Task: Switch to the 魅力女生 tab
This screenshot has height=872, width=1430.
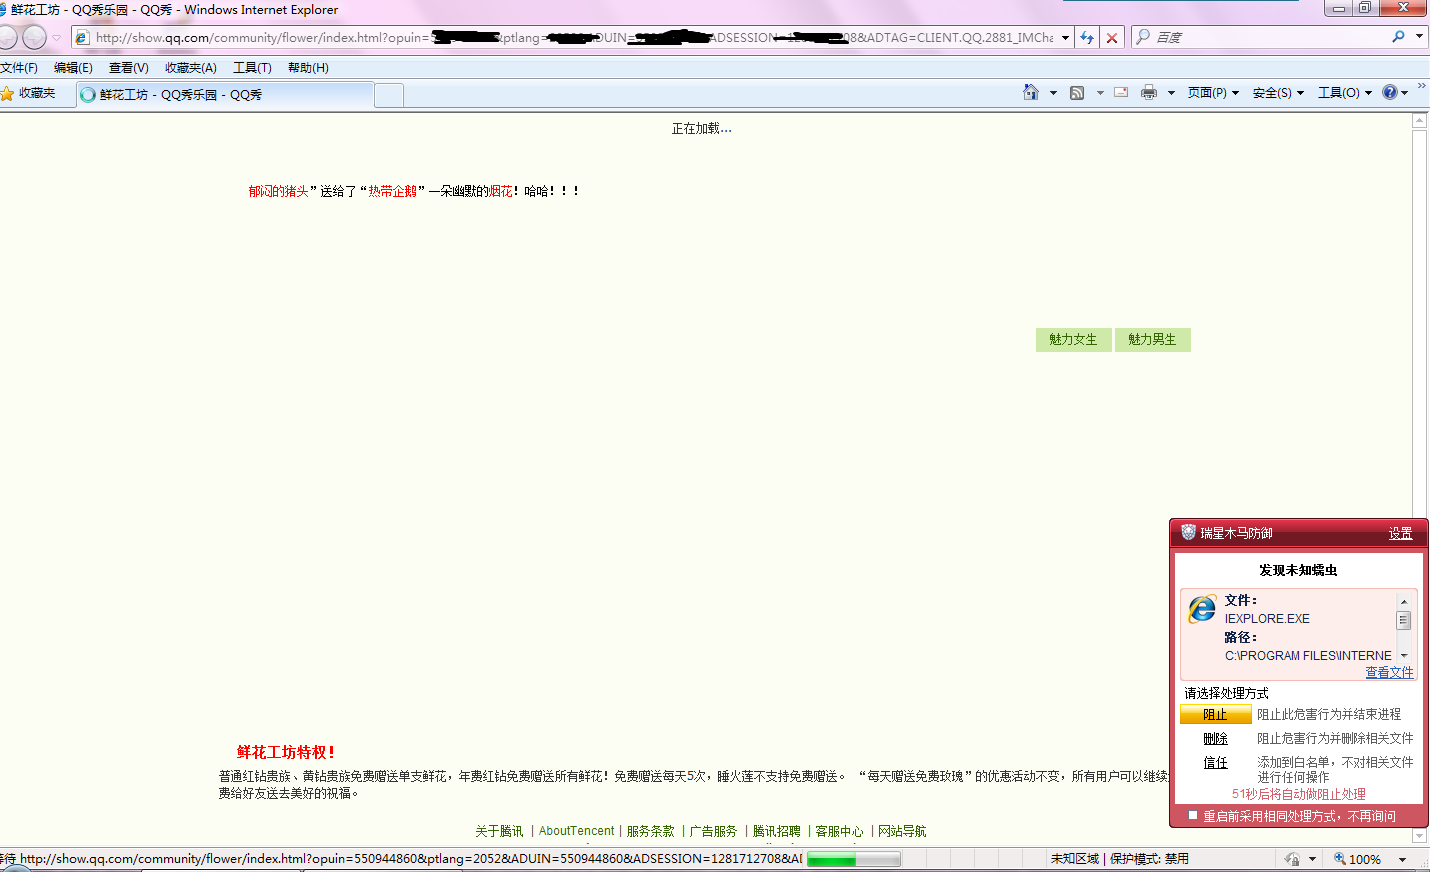Action: [x=1073, y=340]
